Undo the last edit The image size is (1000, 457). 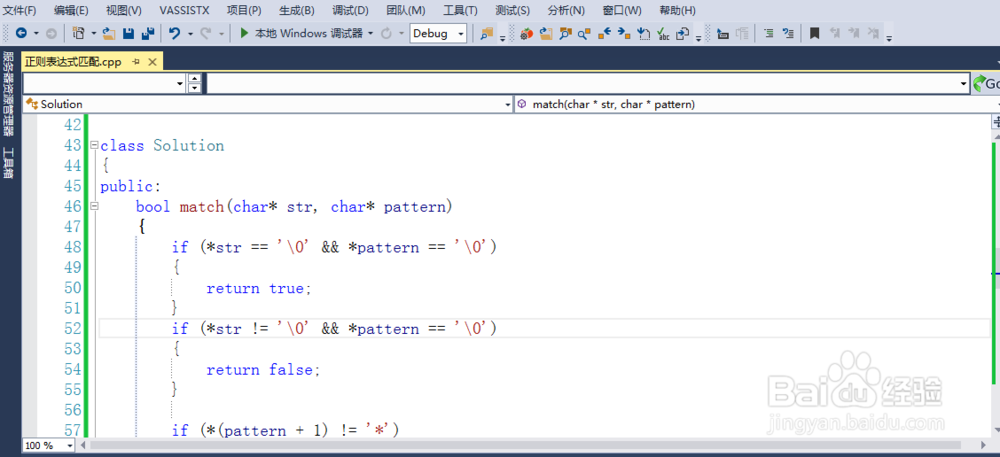pyautogui.click(x=174, y=33)
